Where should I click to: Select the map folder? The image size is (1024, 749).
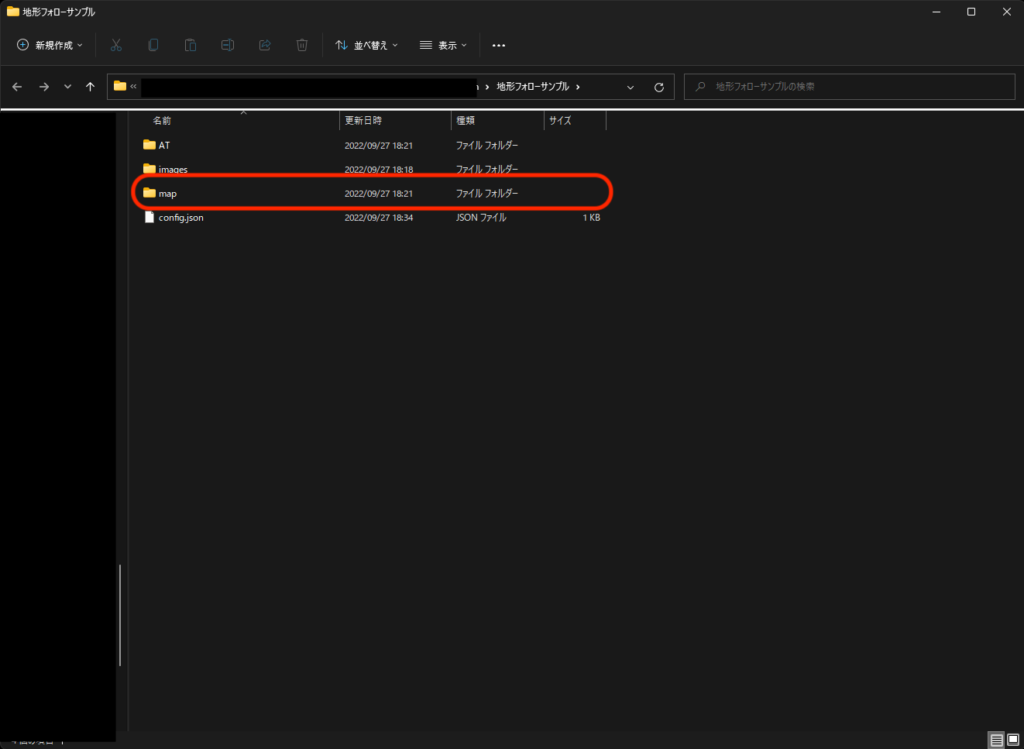coord(167,193)
